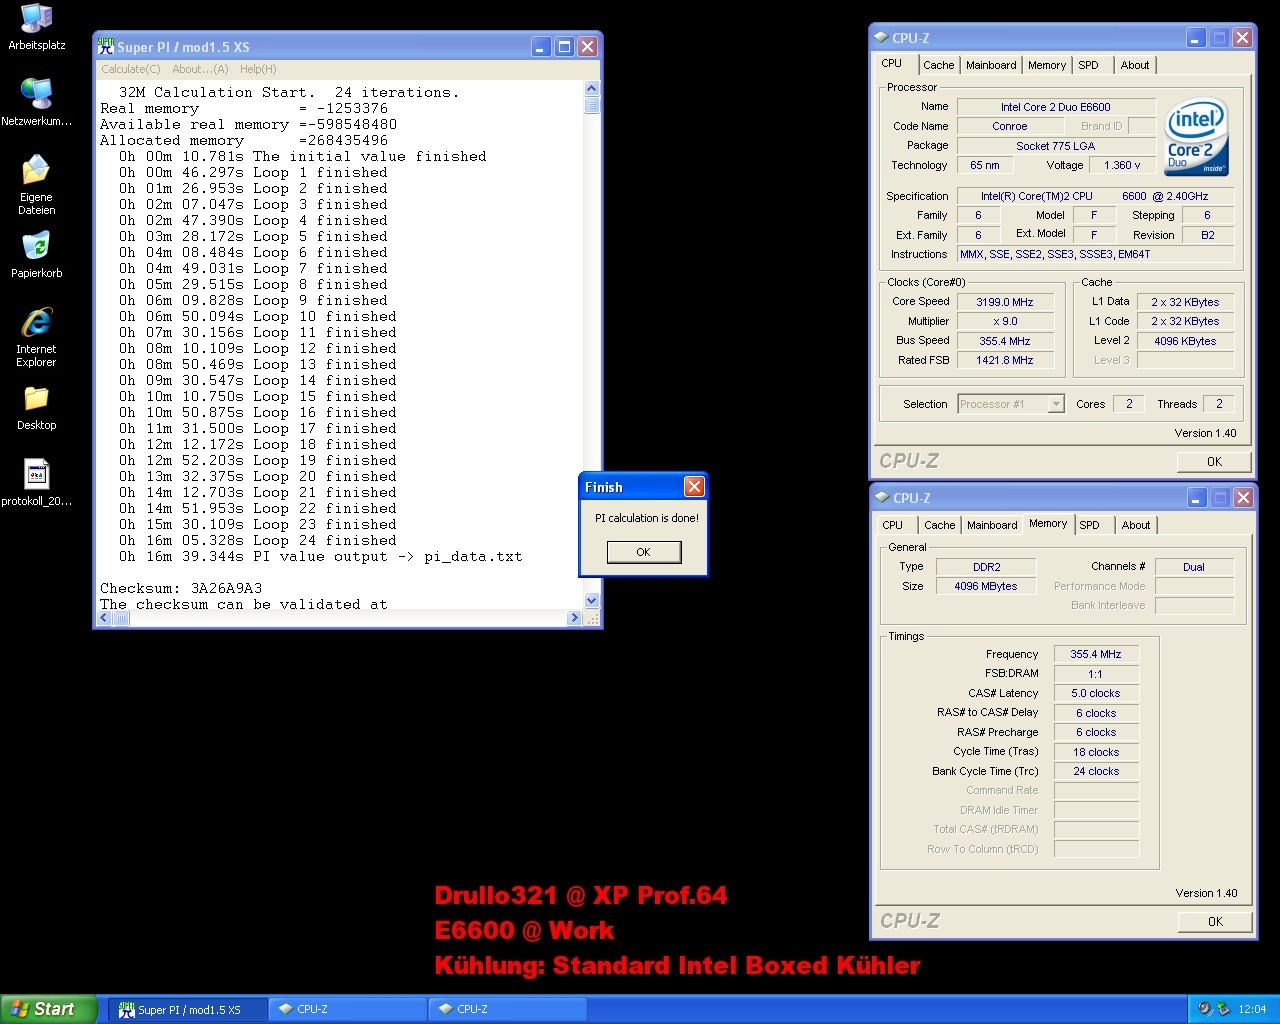Click OK in the lower CPU-Z window
Viewport: 1280px width, 1024px height.
pos(1215,921)
